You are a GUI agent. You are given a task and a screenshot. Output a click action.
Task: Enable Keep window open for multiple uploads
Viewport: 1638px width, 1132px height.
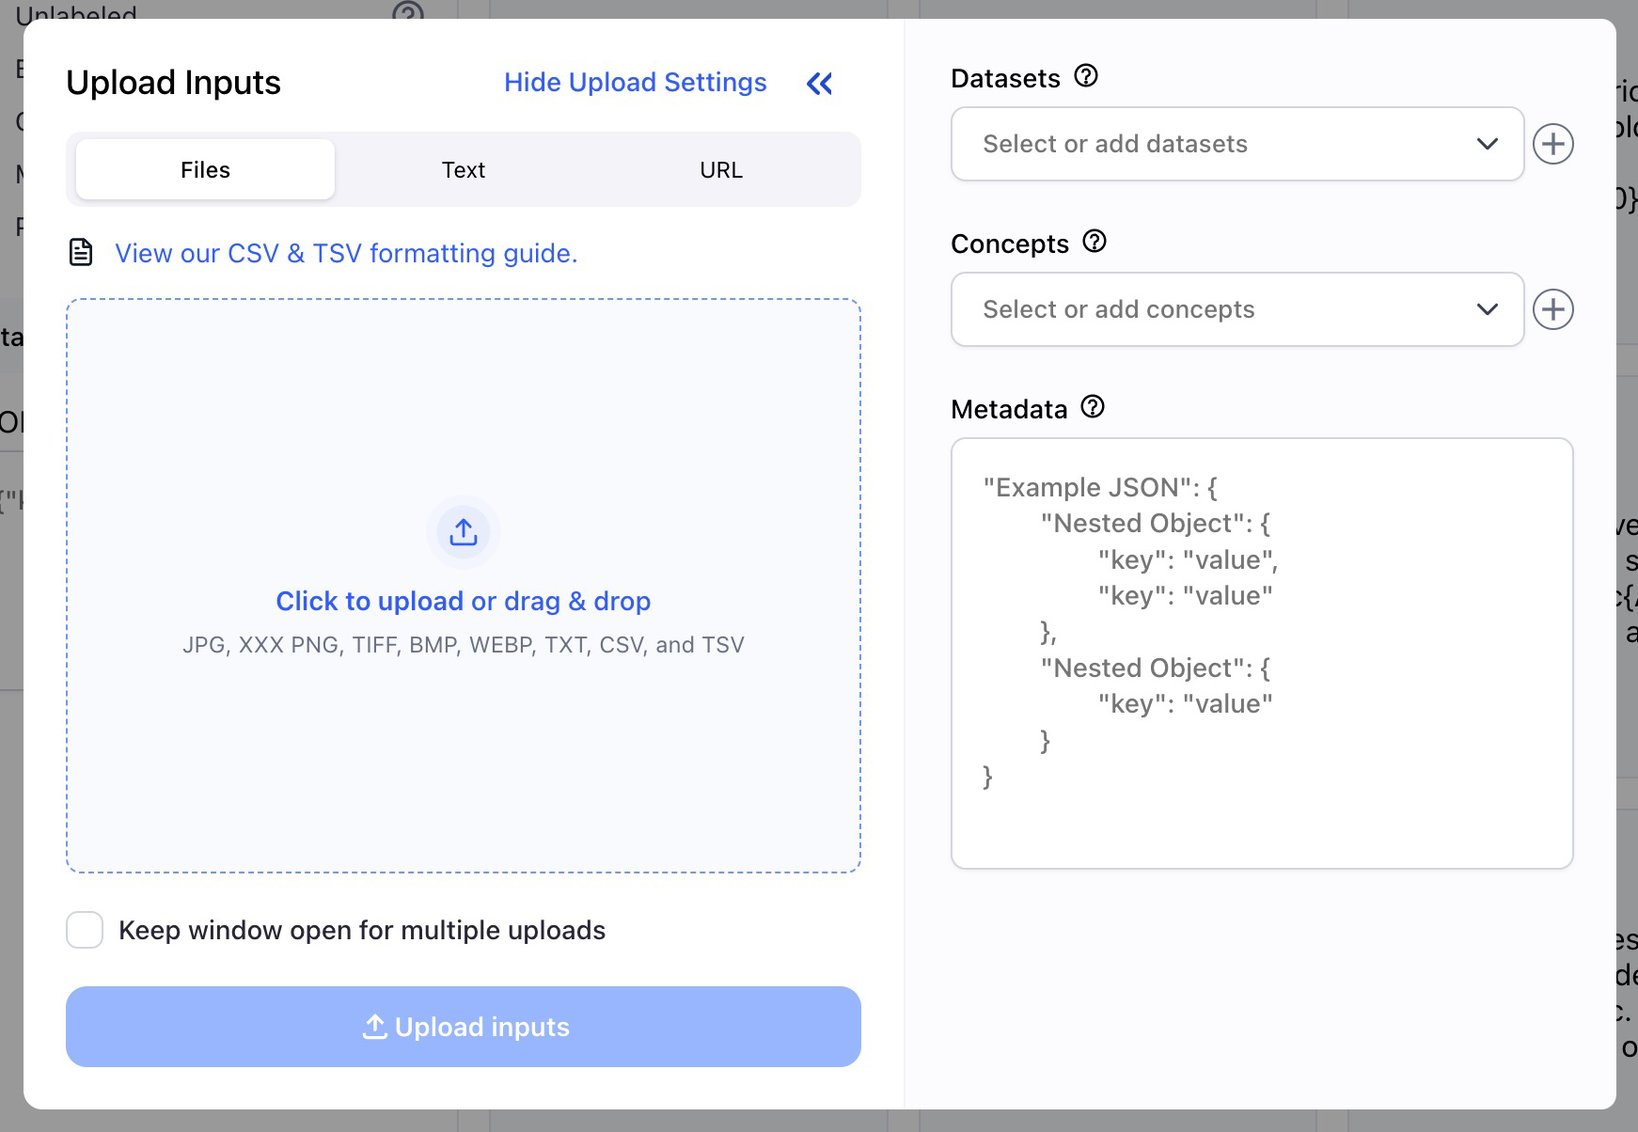[x=85, y=930]
